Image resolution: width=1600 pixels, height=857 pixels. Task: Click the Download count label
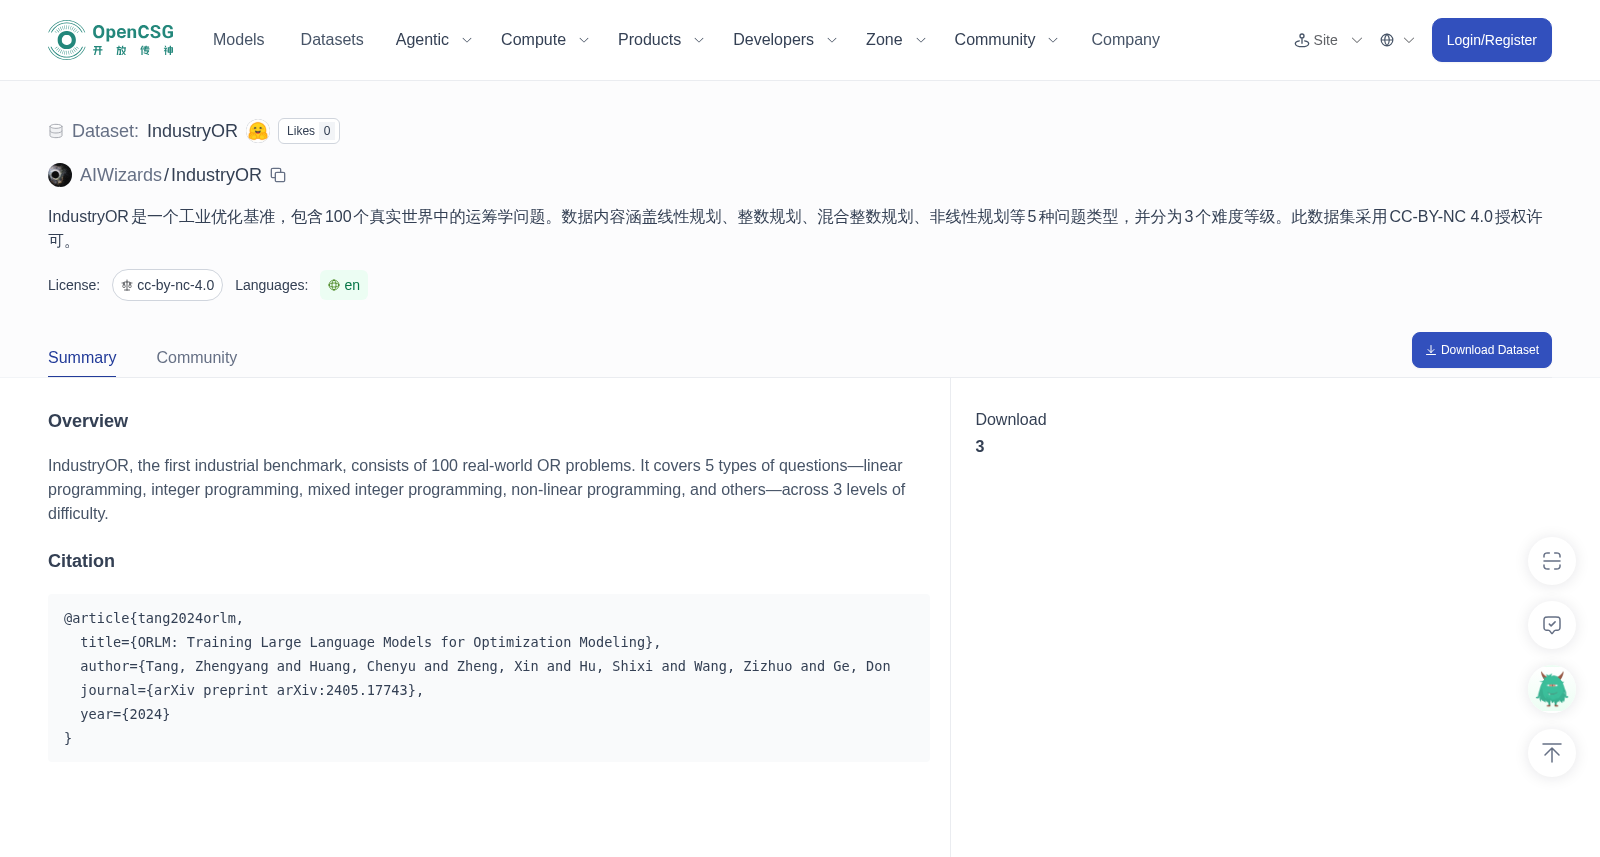click(1011, 420)
